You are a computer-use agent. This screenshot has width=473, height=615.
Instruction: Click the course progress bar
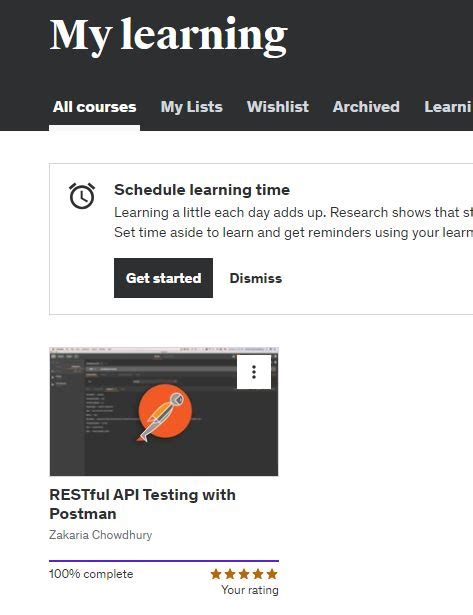(x=164, y=561)
